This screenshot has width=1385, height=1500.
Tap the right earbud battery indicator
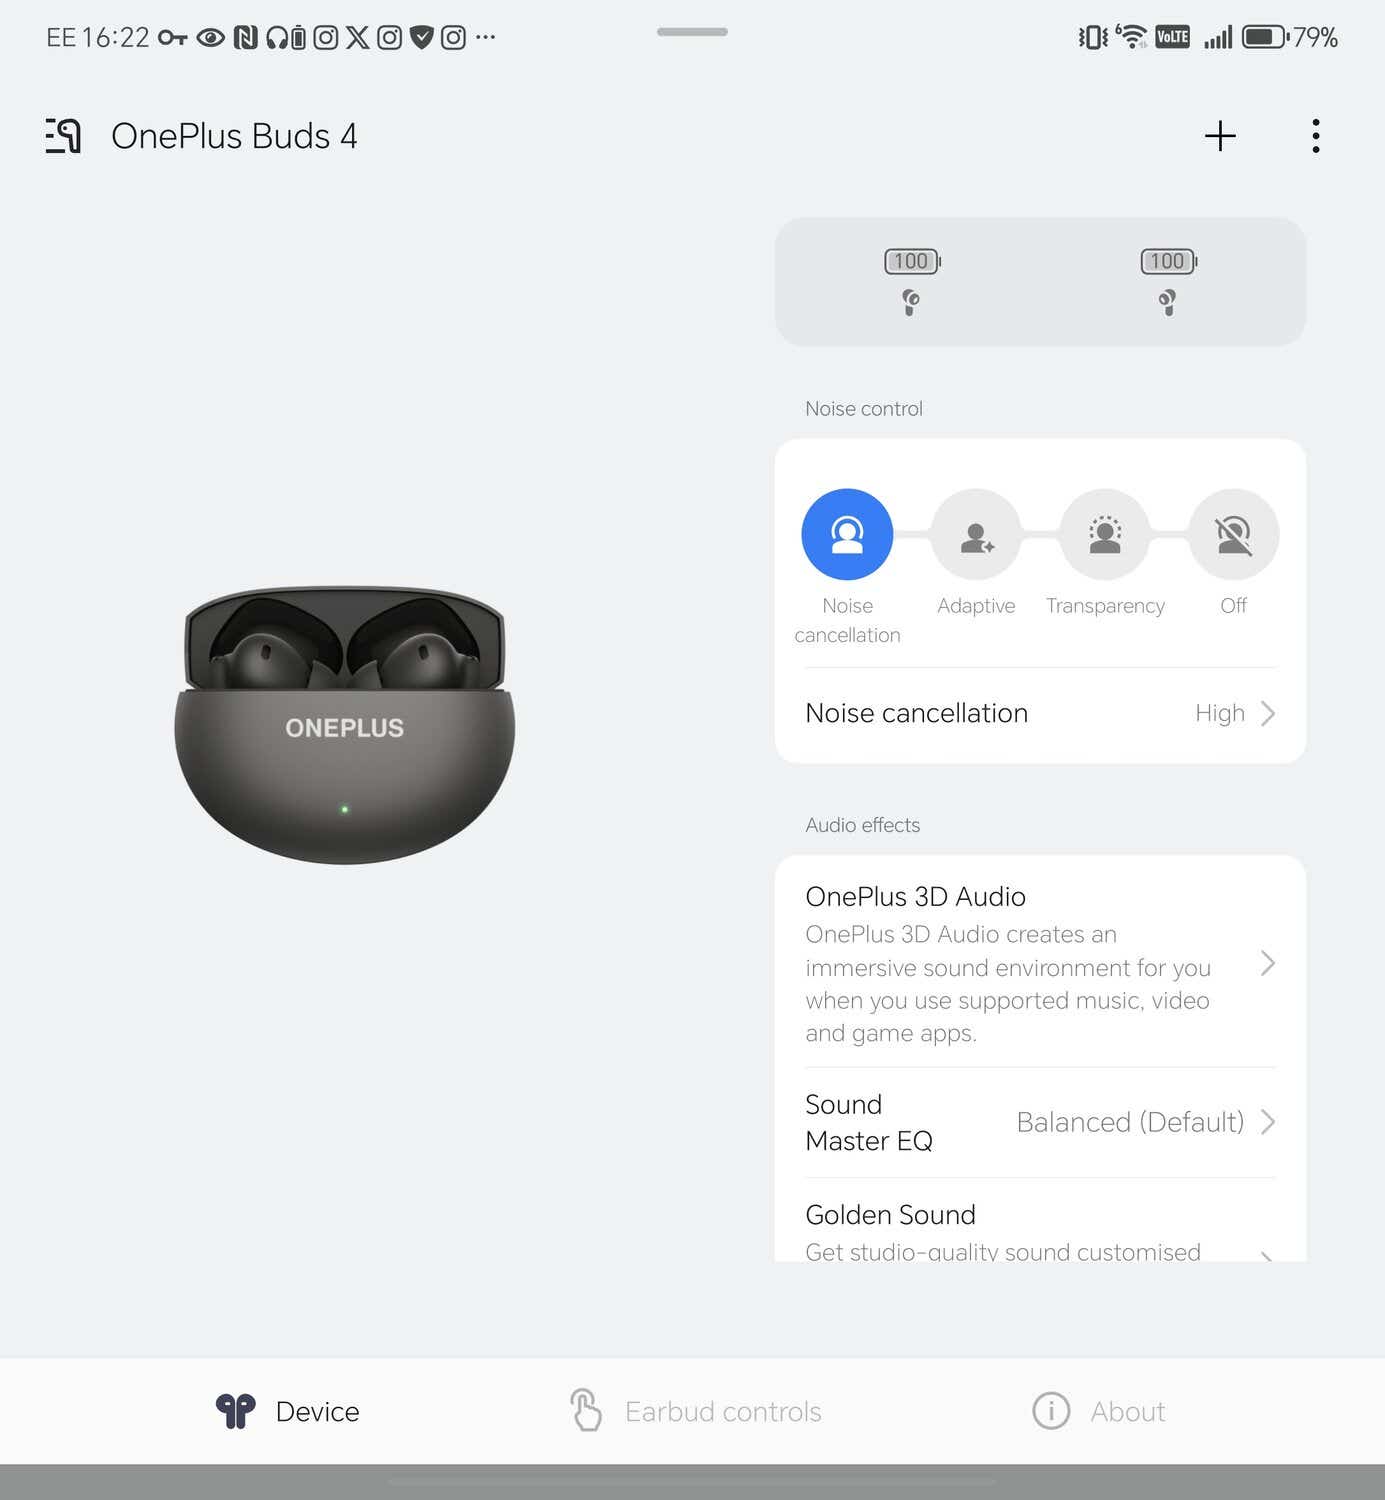(1168, 282)
